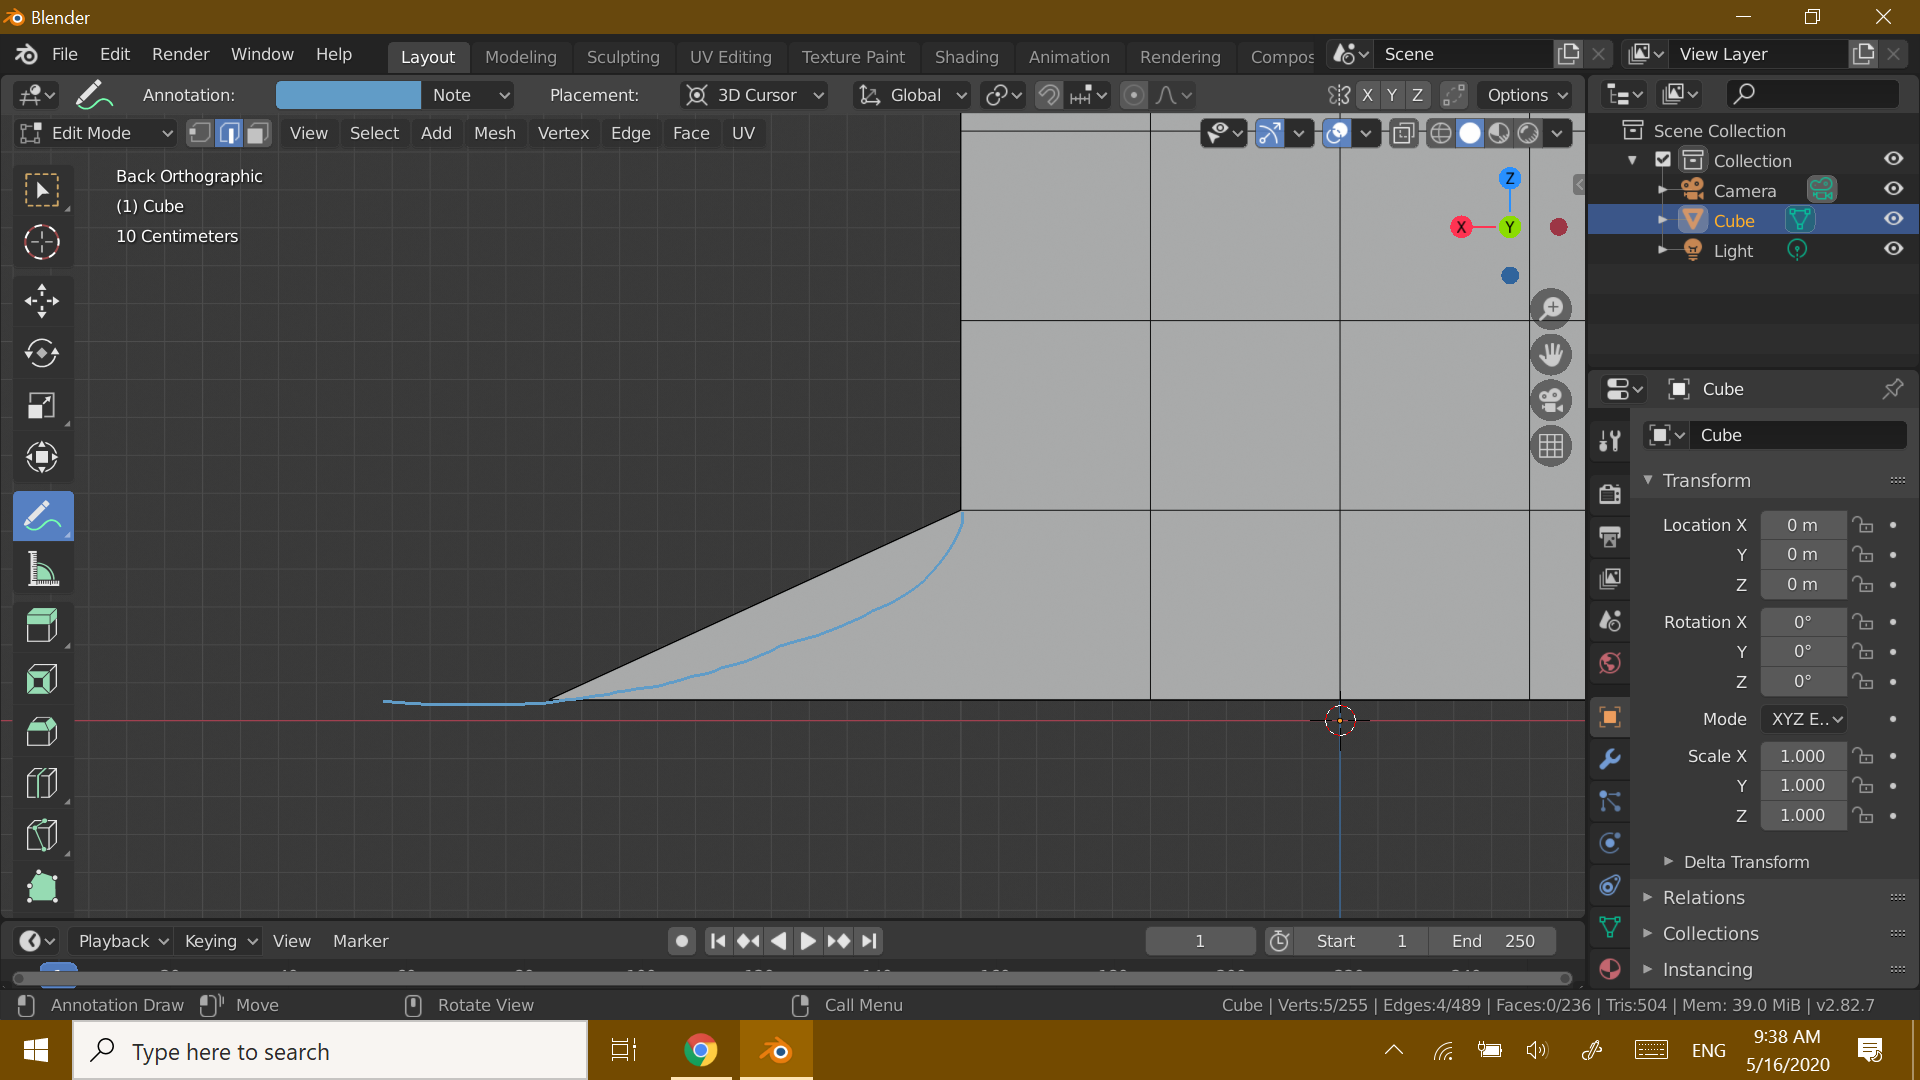
Task: Activate the Extrude Region tool
Action: [x=41, y=626]
